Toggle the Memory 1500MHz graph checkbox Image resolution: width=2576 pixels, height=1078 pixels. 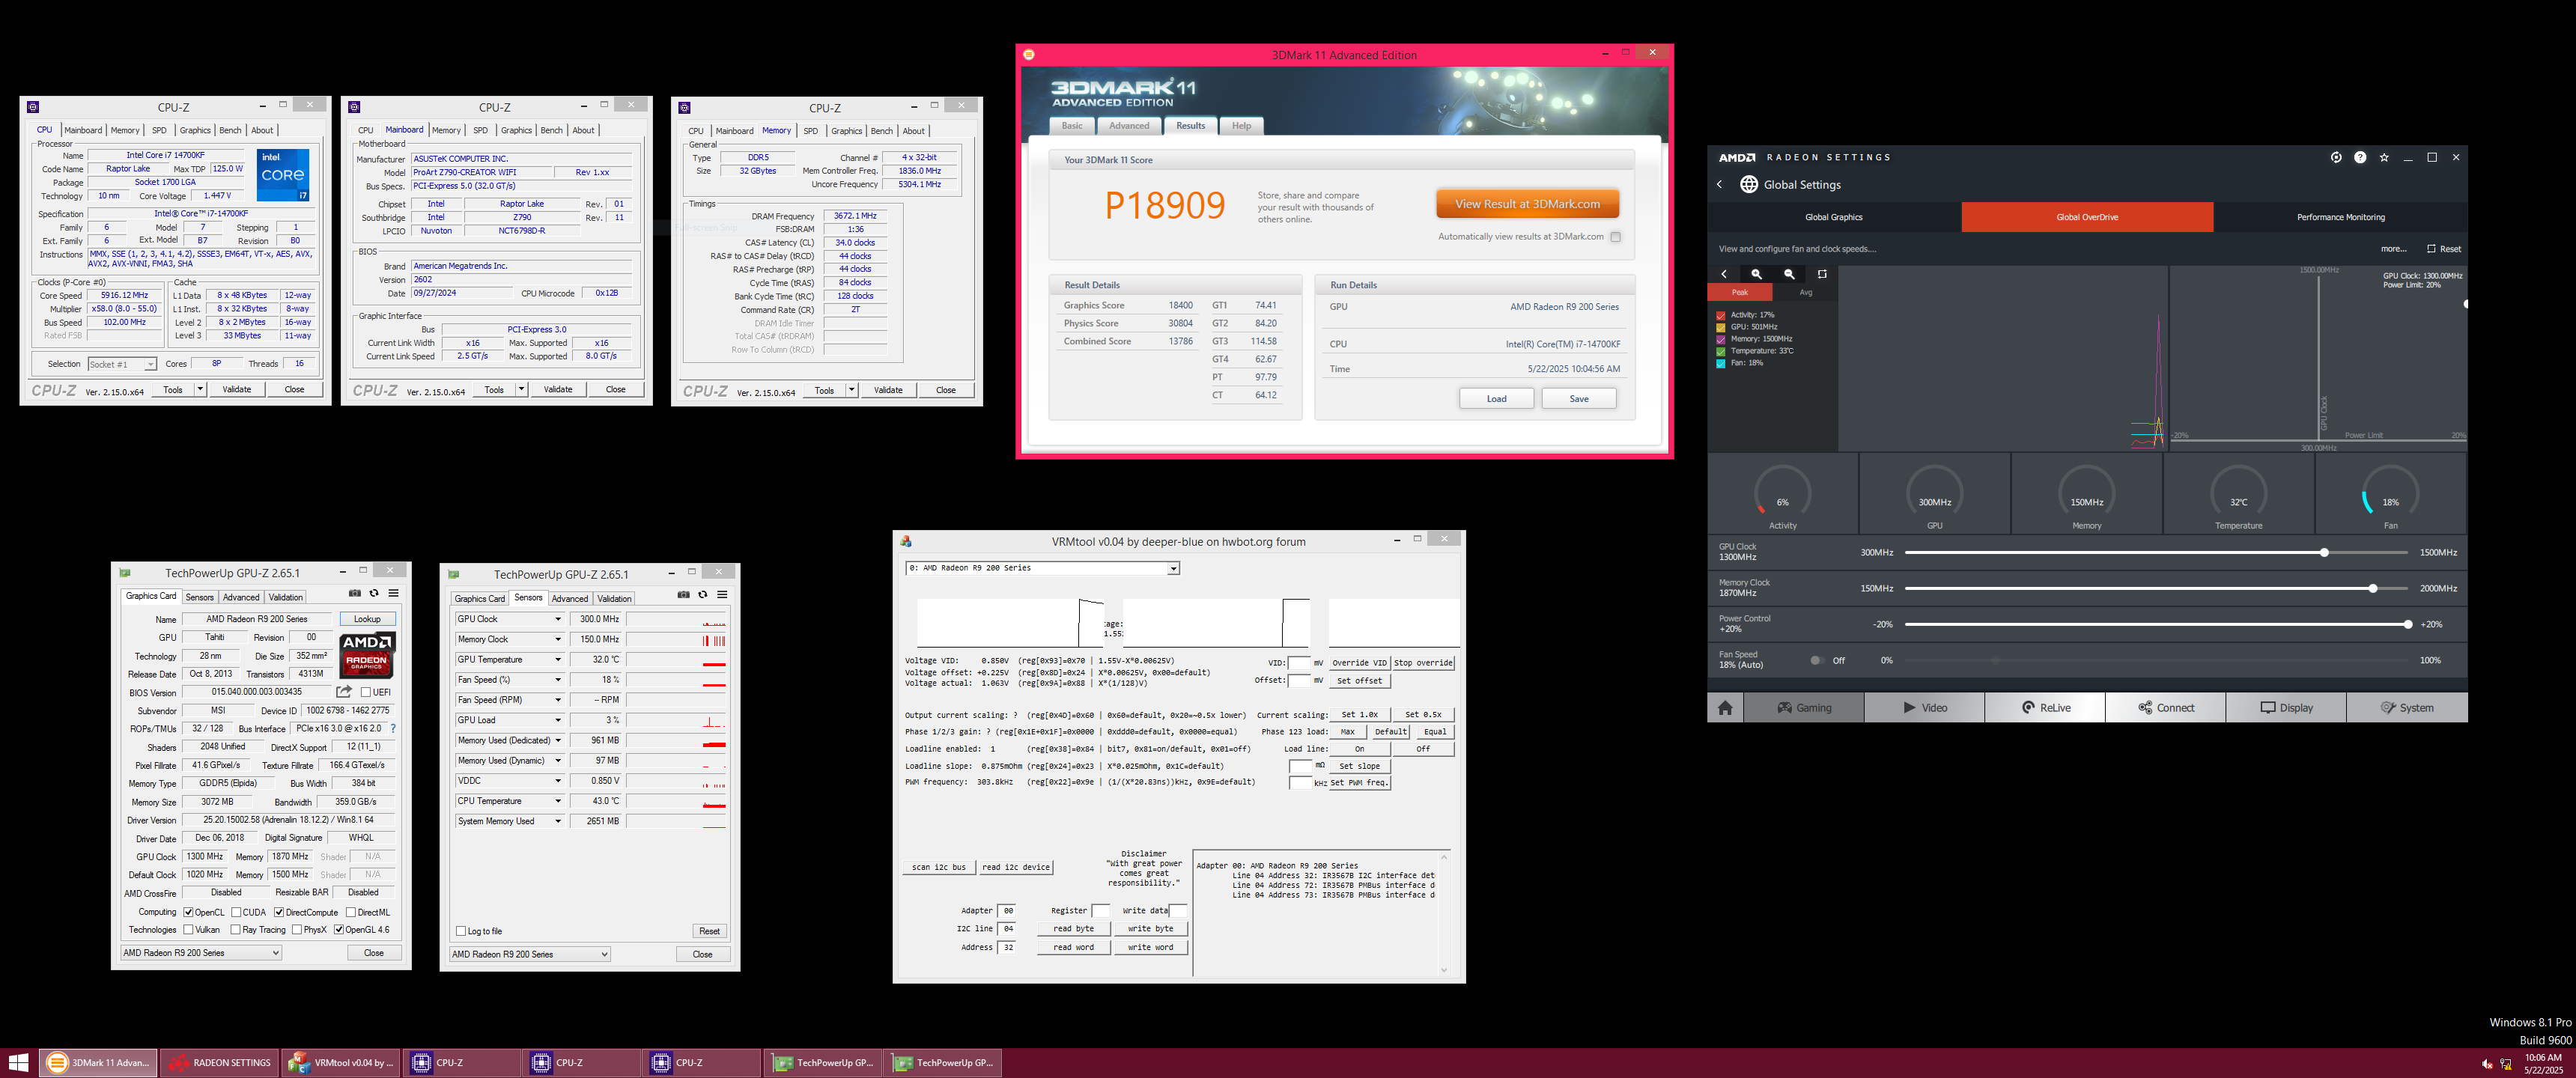(1721, 339)
